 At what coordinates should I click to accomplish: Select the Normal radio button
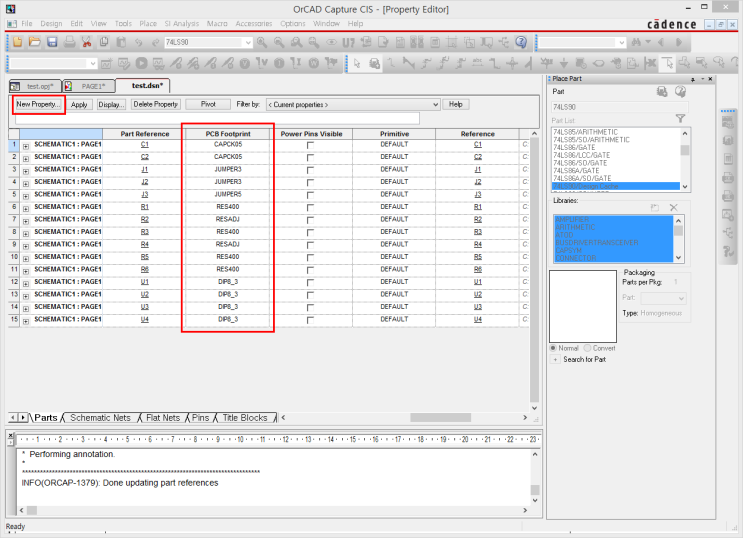(x=553, y=348)
